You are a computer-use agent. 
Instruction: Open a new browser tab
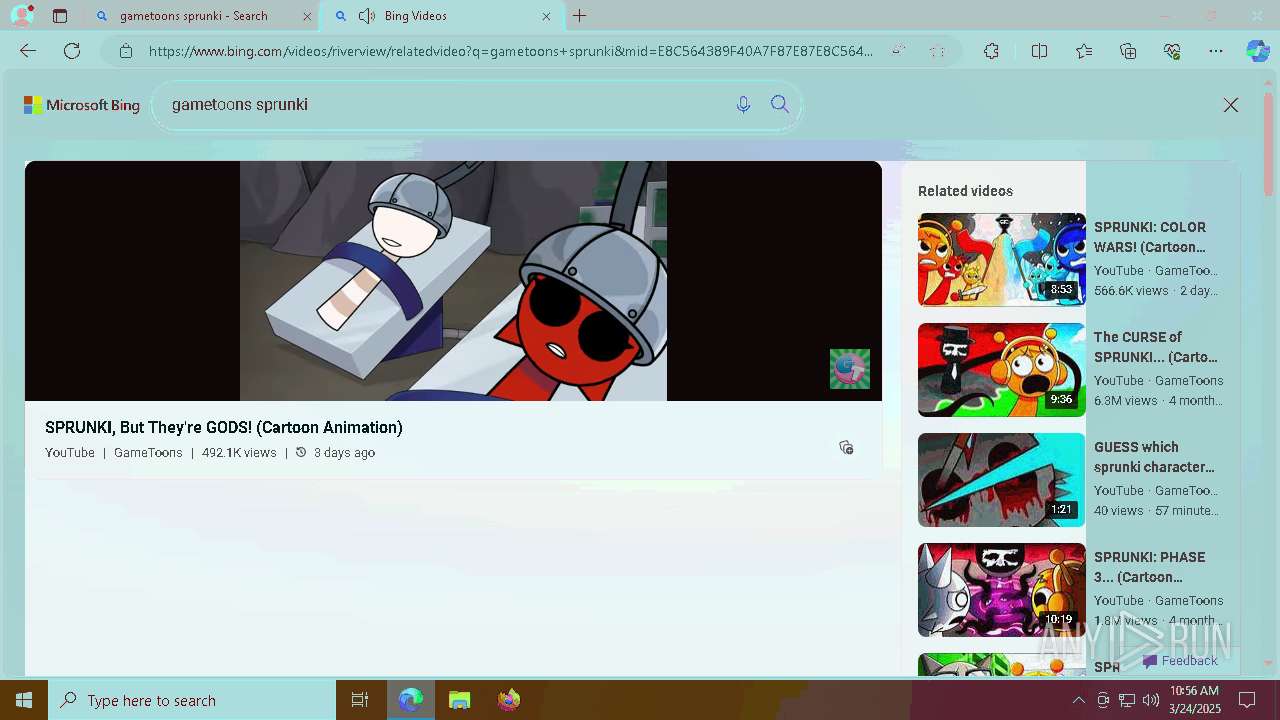579,16
